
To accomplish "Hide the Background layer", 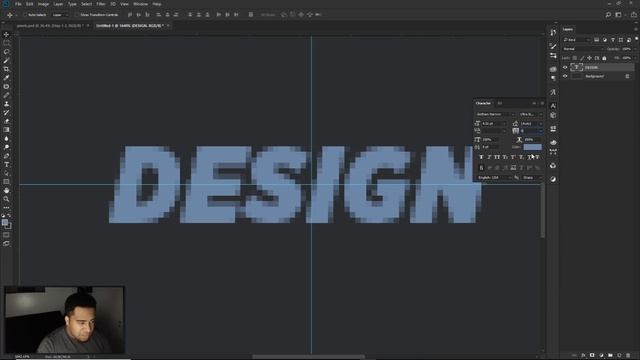I will (565, 76).
